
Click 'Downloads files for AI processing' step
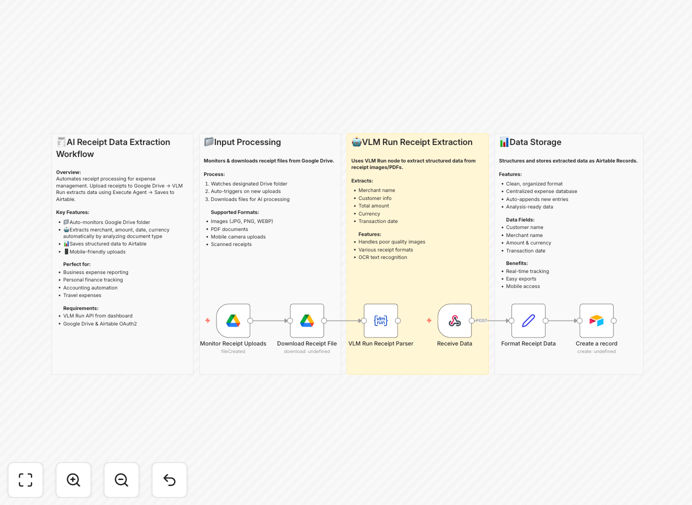click(x=250, y=200)
